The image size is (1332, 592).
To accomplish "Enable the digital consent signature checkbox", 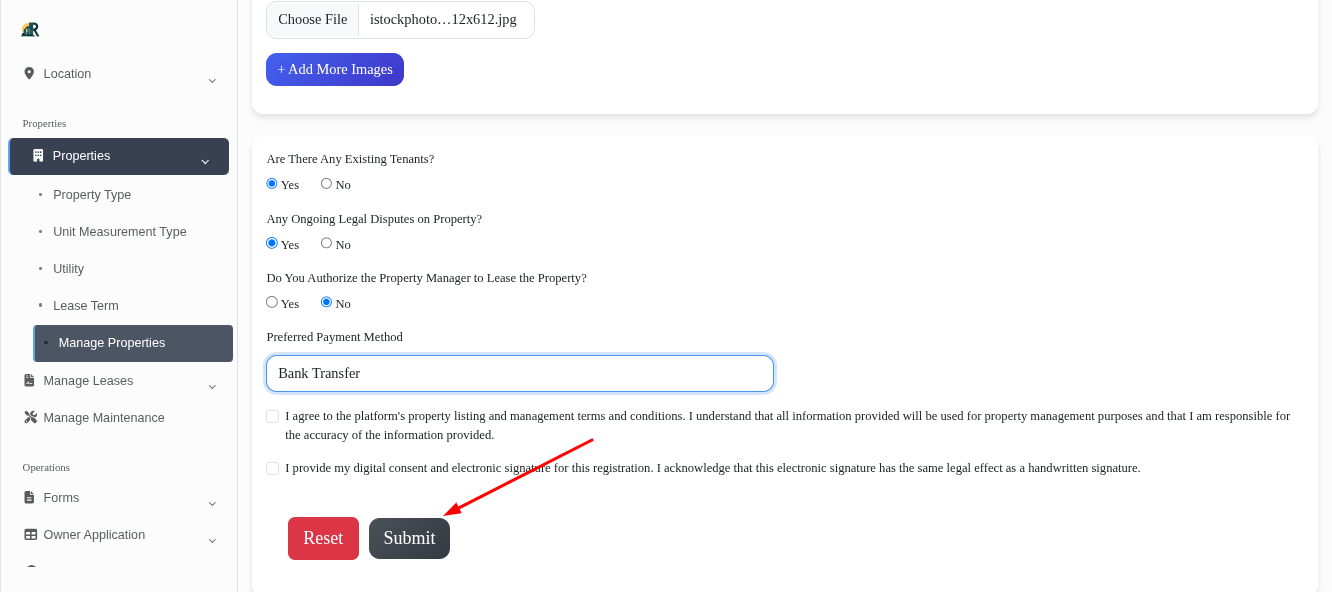I will point(272,468).
